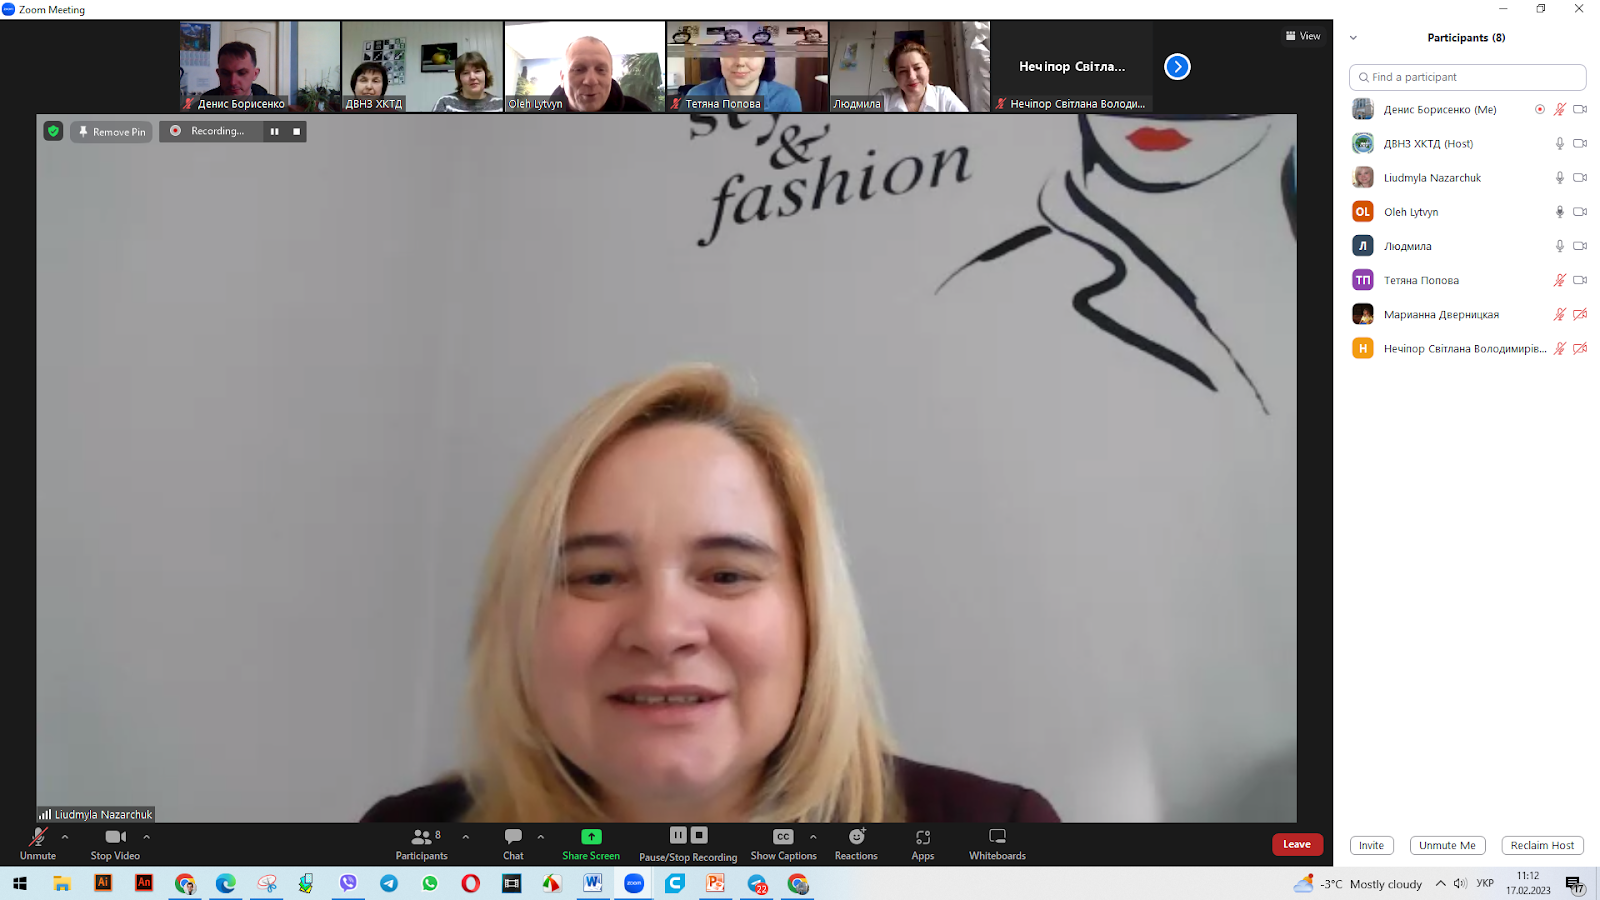Click the Mostly cloudy weather widget
This screenshot has width=1600, height=900.
(x=1357, y=884)
